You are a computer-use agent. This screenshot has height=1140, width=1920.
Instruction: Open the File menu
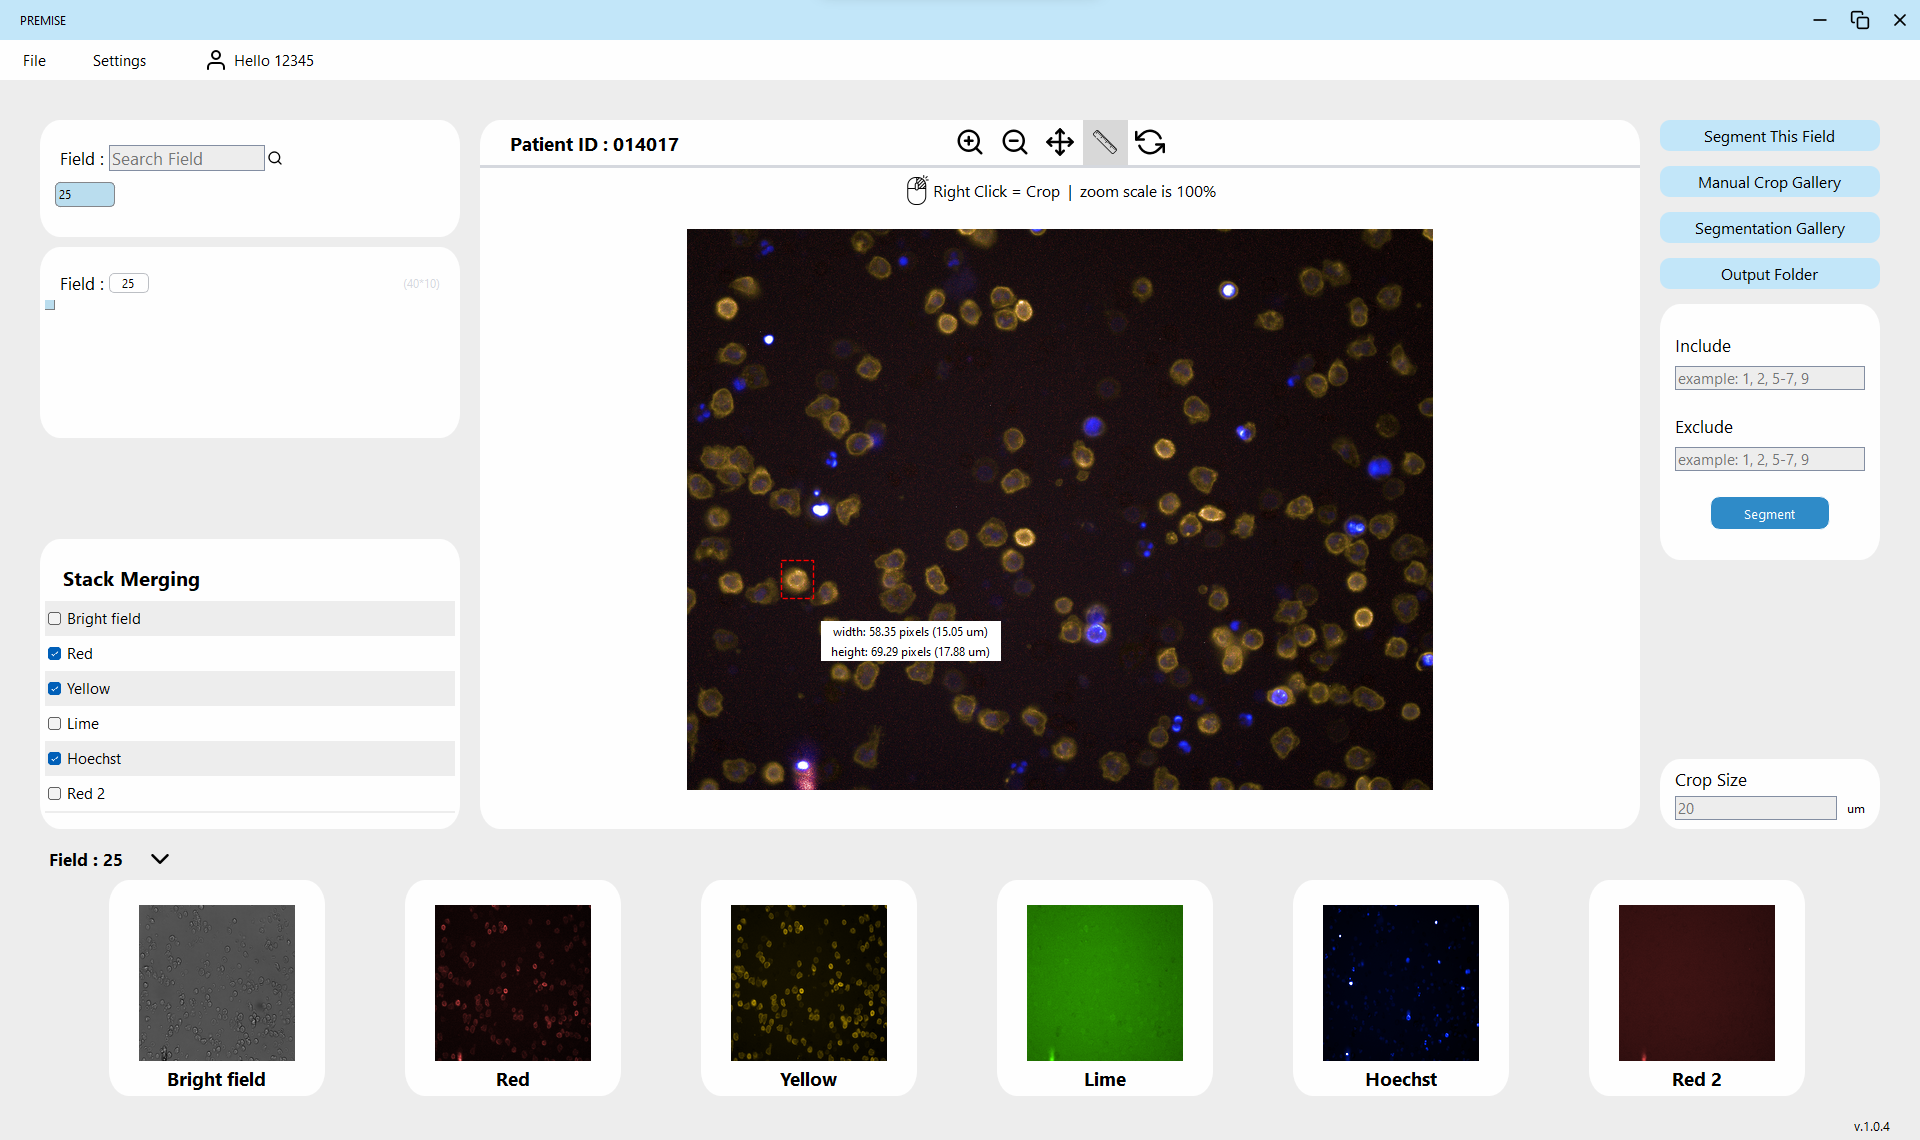point(34,60)
